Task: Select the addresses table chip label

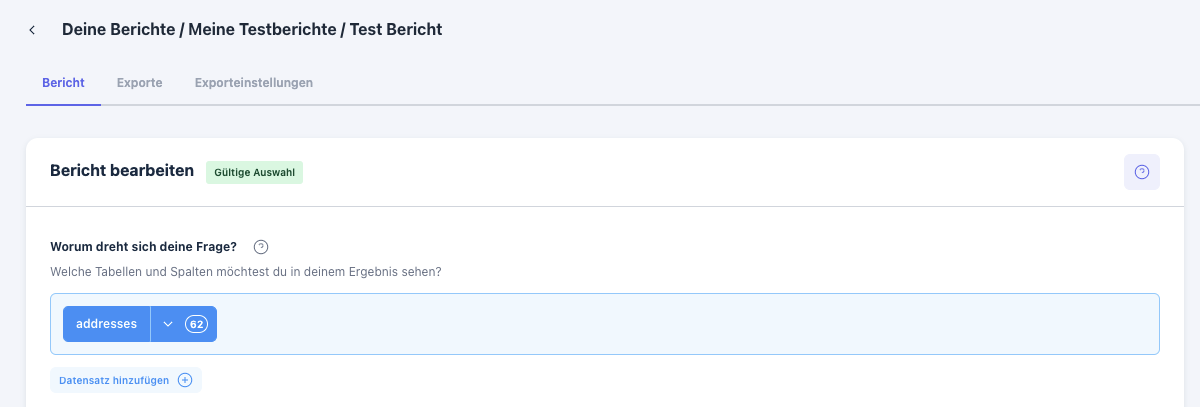Action: pos(106,324)
